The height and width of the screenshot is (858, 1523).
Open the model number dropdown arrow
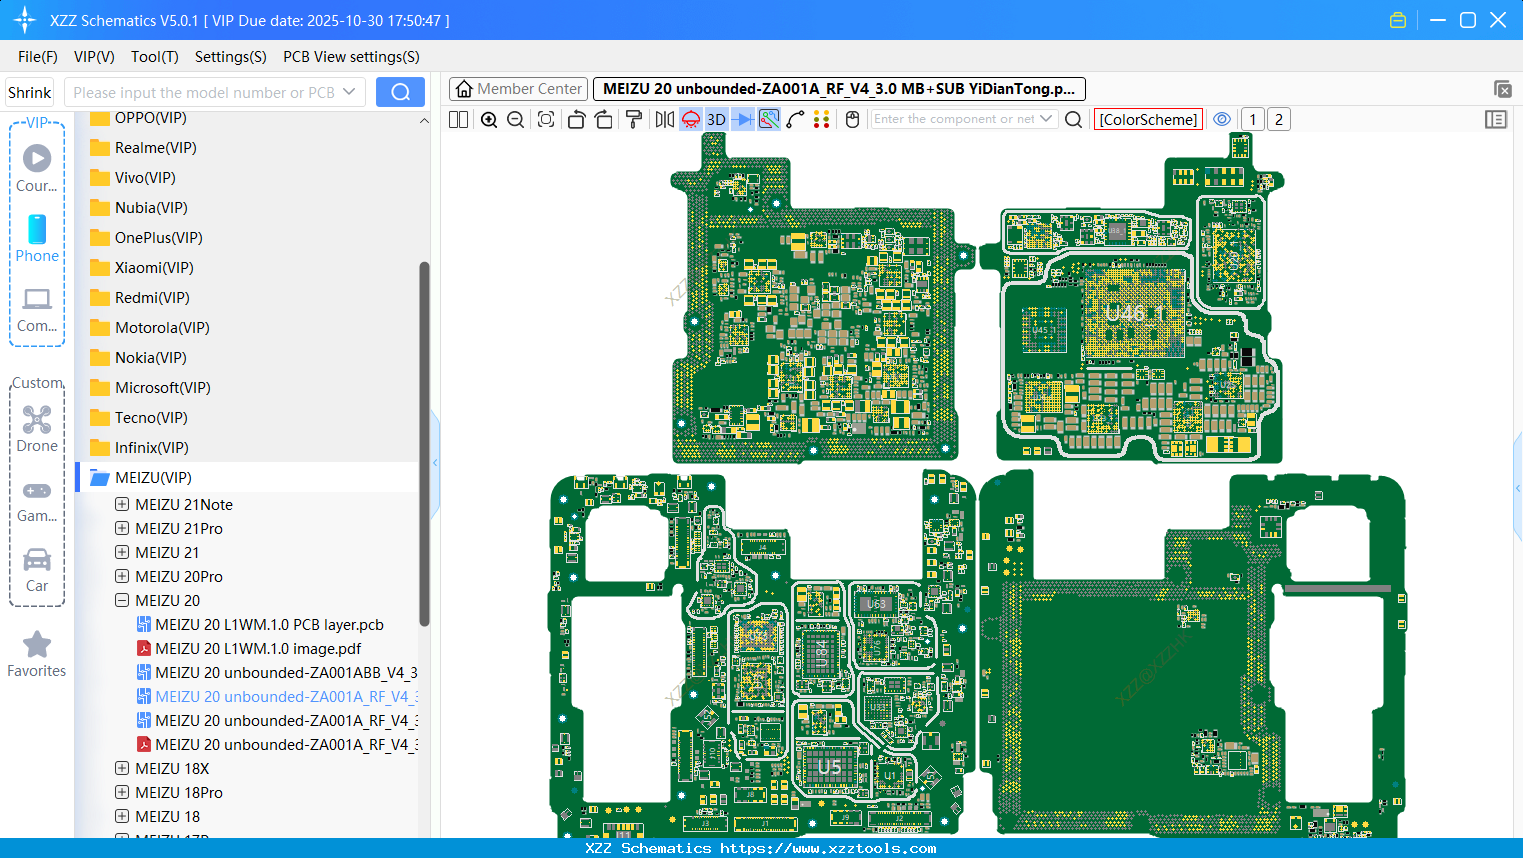pos(350,92)
